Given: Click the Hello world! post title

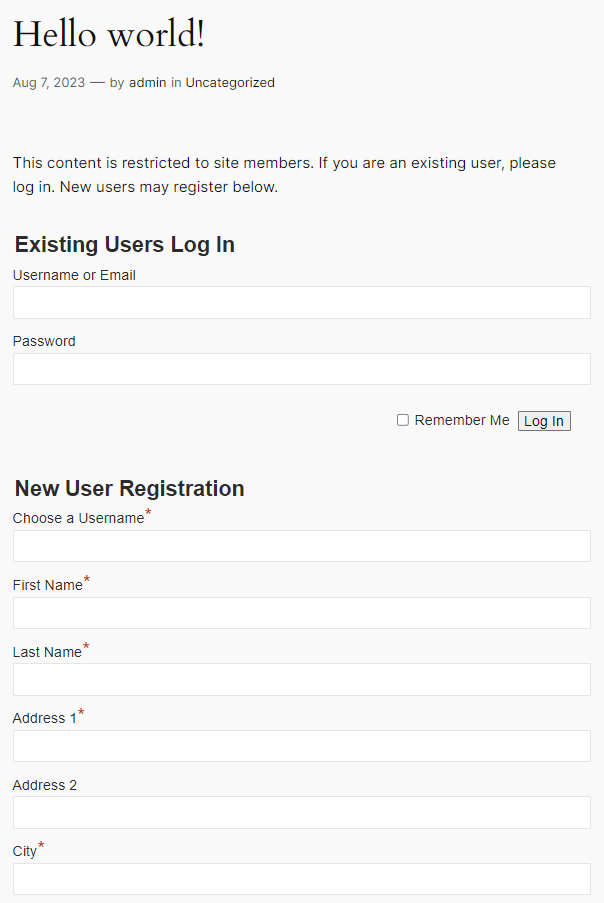Looking at the screenshot, I should [109, 35].
